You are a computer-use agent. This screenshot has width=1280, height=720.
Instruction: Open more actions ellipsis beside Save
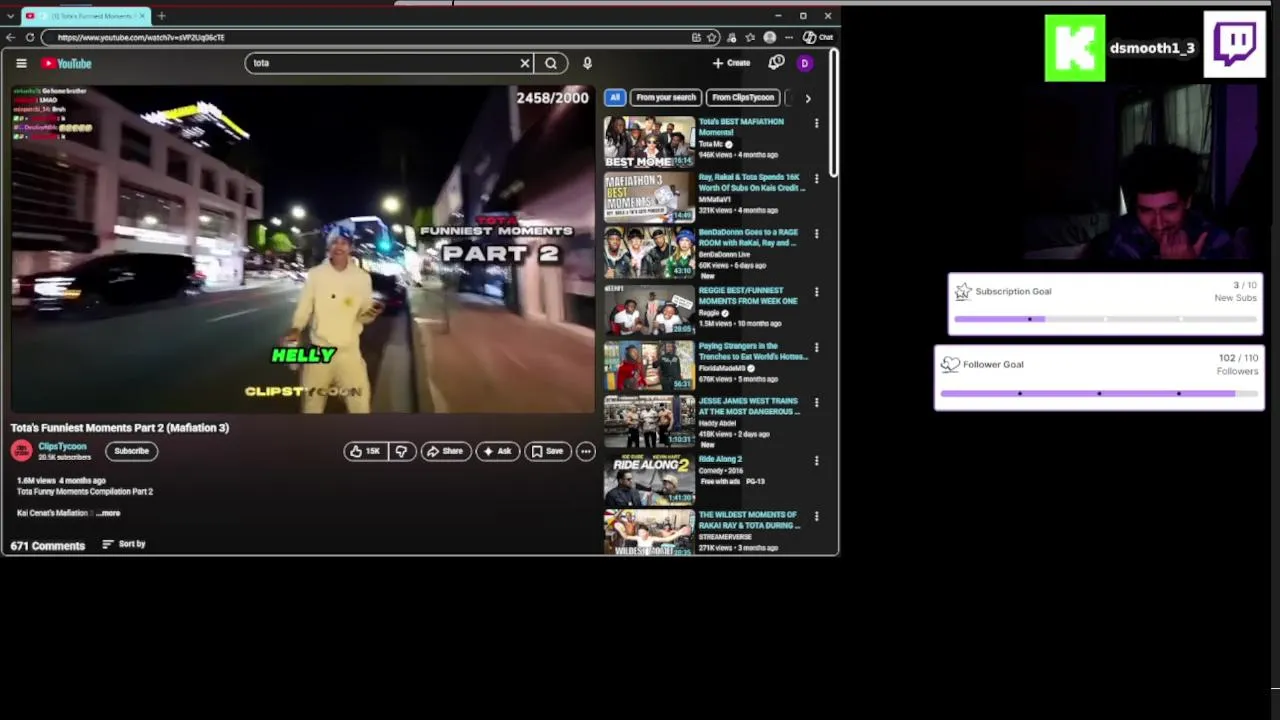pyautogui.click(x=586, y=451)
